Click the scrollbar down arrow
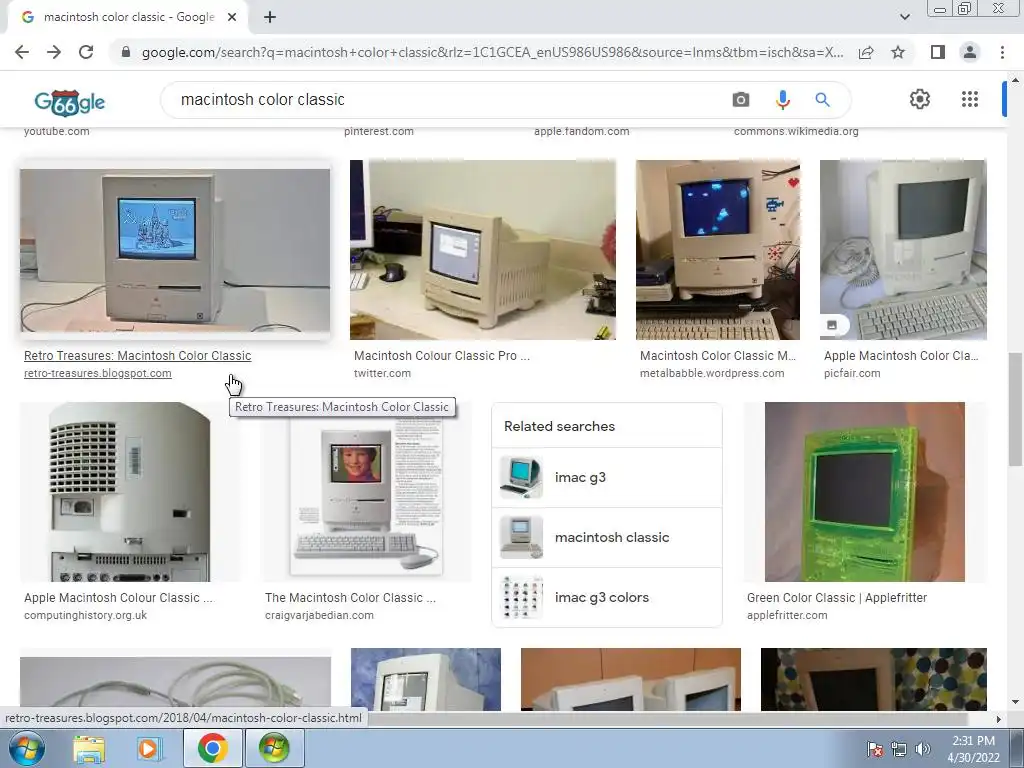 click(1015, 703)
